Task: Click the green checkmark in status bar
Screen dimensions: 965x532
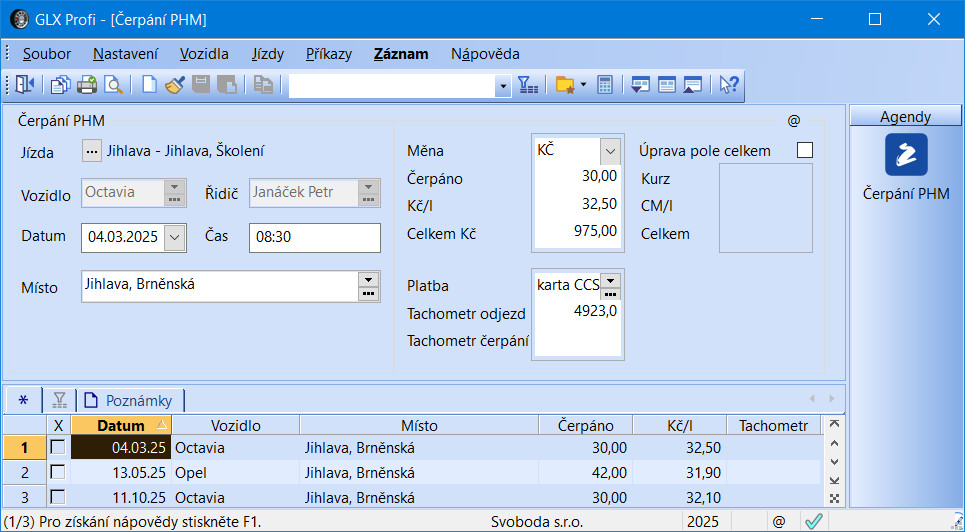Action: pyautogui.click(x=814, y=522)
